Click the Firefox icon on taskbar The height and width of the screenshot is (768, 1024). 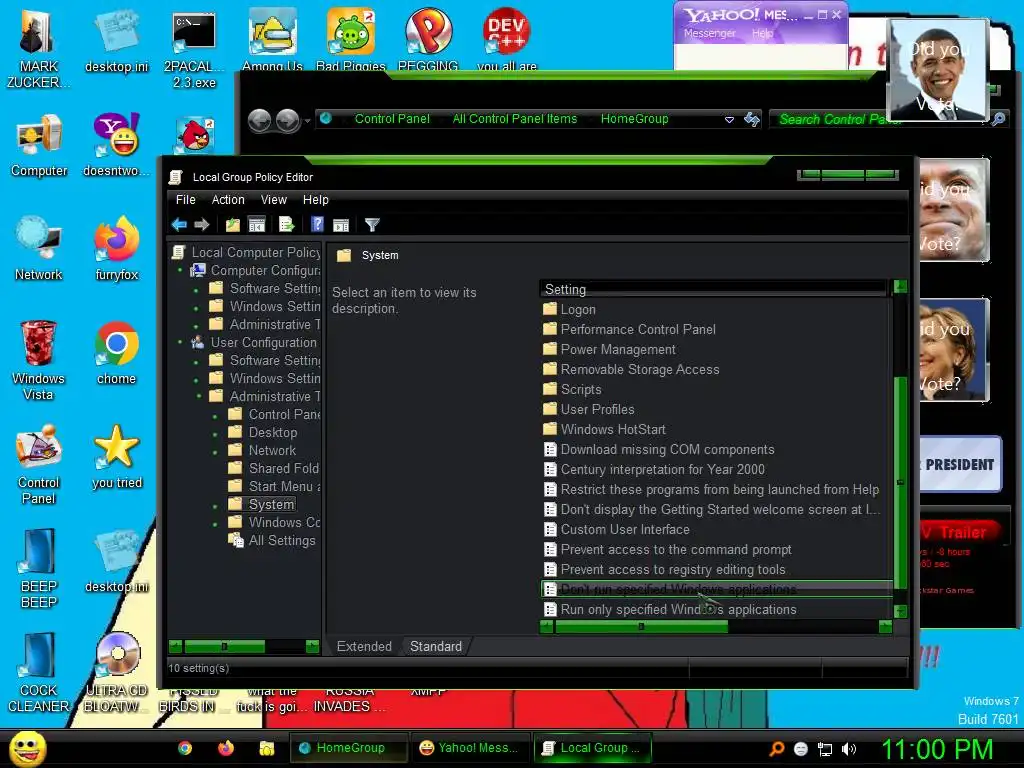(x=226, y=748)
